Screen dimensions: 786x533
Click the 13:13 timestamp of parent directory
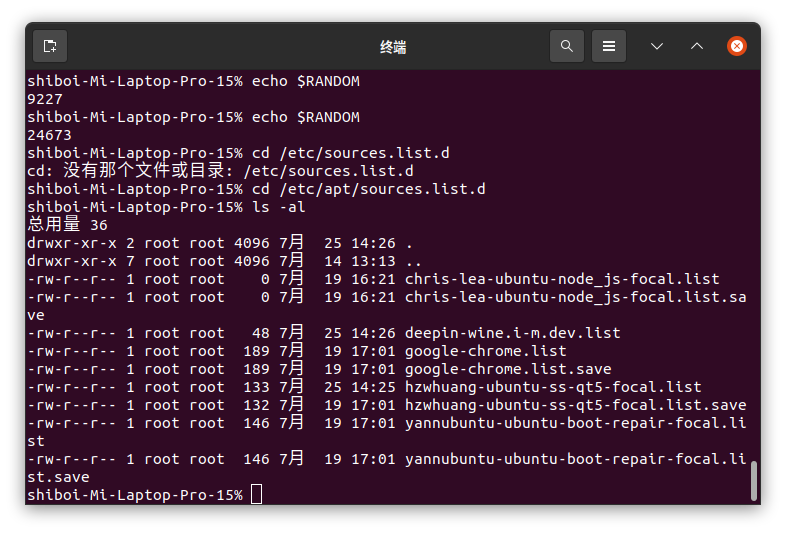coord(373,261)
